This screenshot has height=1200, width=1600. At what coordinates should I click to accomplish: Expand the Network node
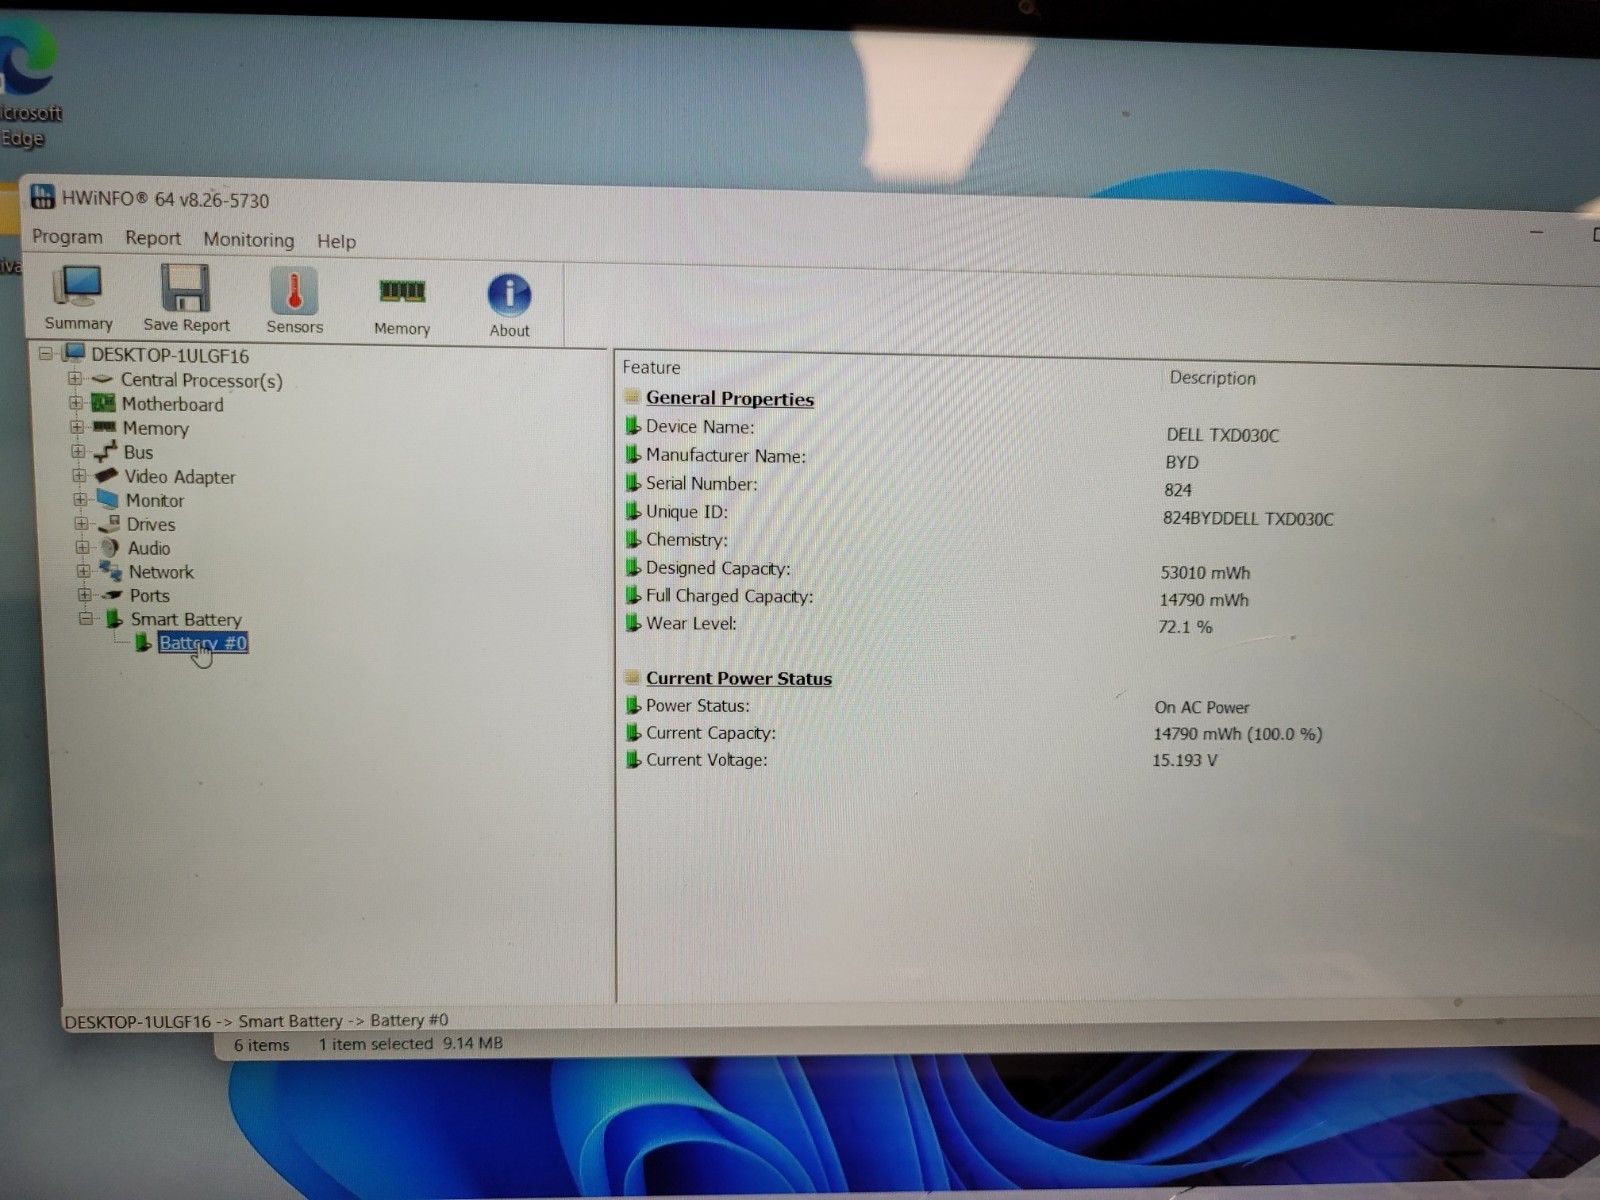pyautogui.click(x=83, y=571)
